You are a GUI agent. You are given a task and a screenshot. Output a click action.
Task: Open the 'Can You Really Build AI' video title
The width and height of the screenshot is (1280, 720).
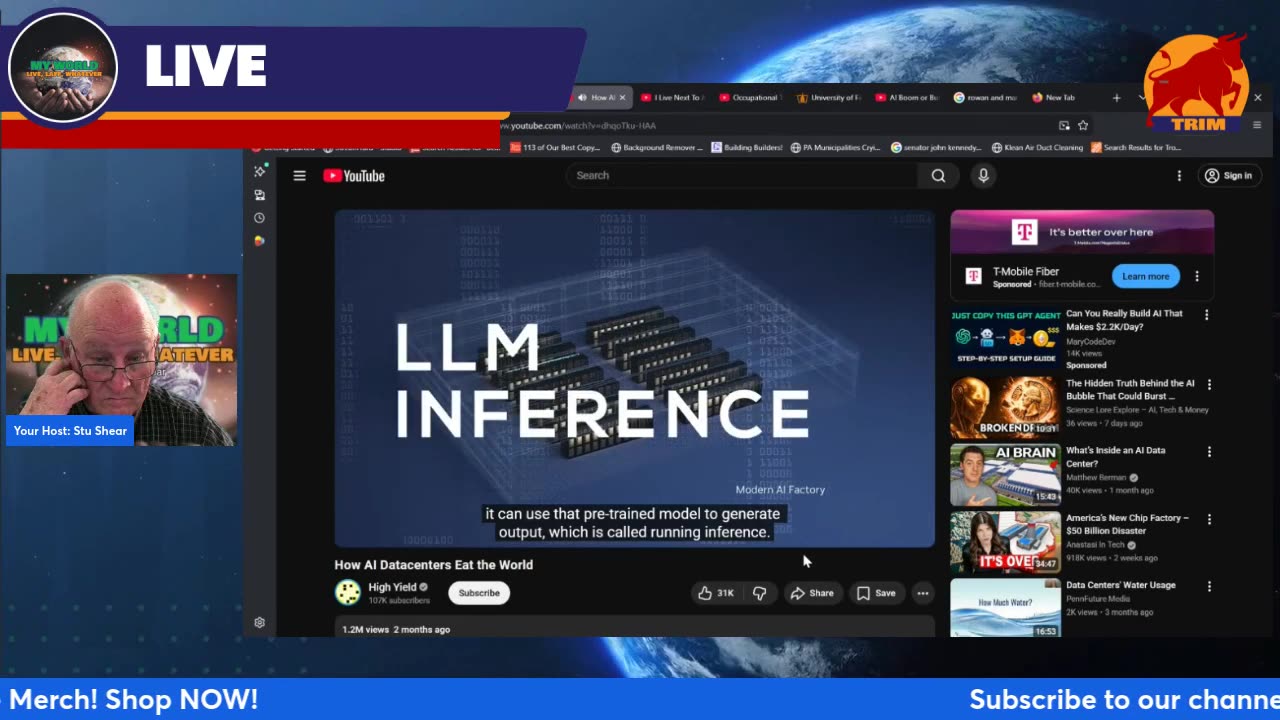1125,320
